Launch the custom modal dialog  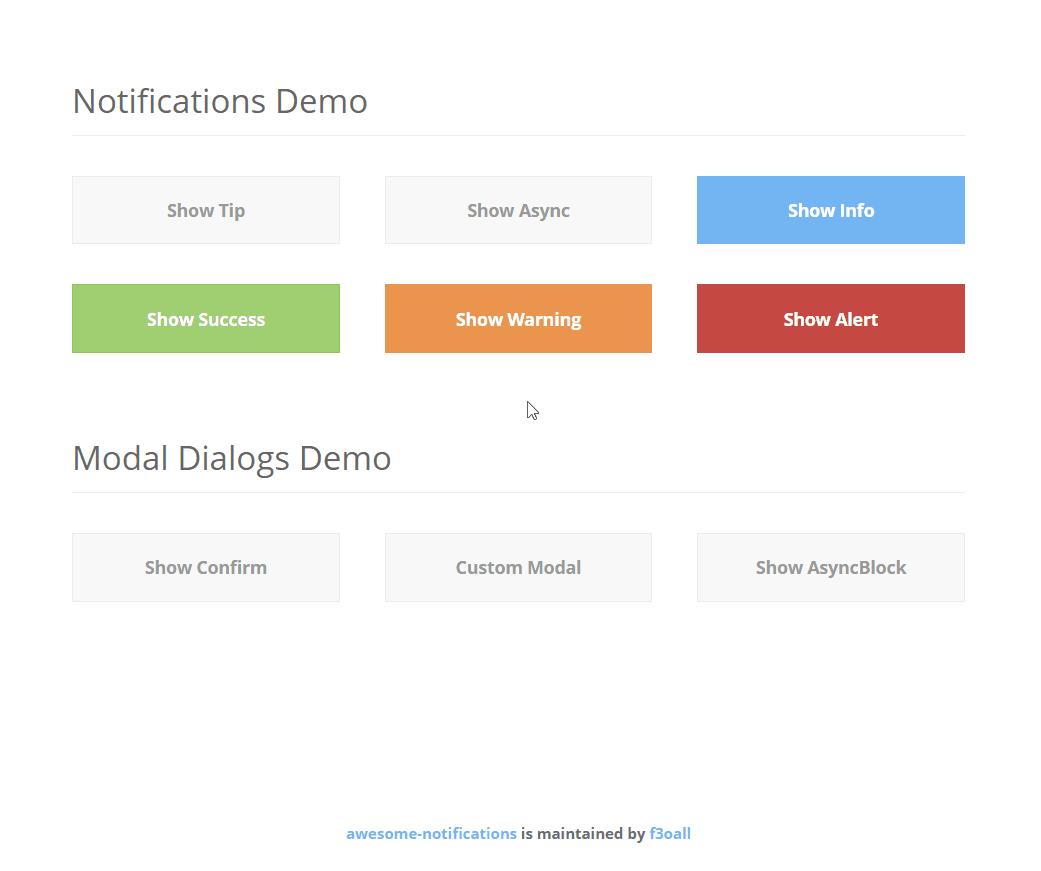pyautogui.click(x=518, y=567)
